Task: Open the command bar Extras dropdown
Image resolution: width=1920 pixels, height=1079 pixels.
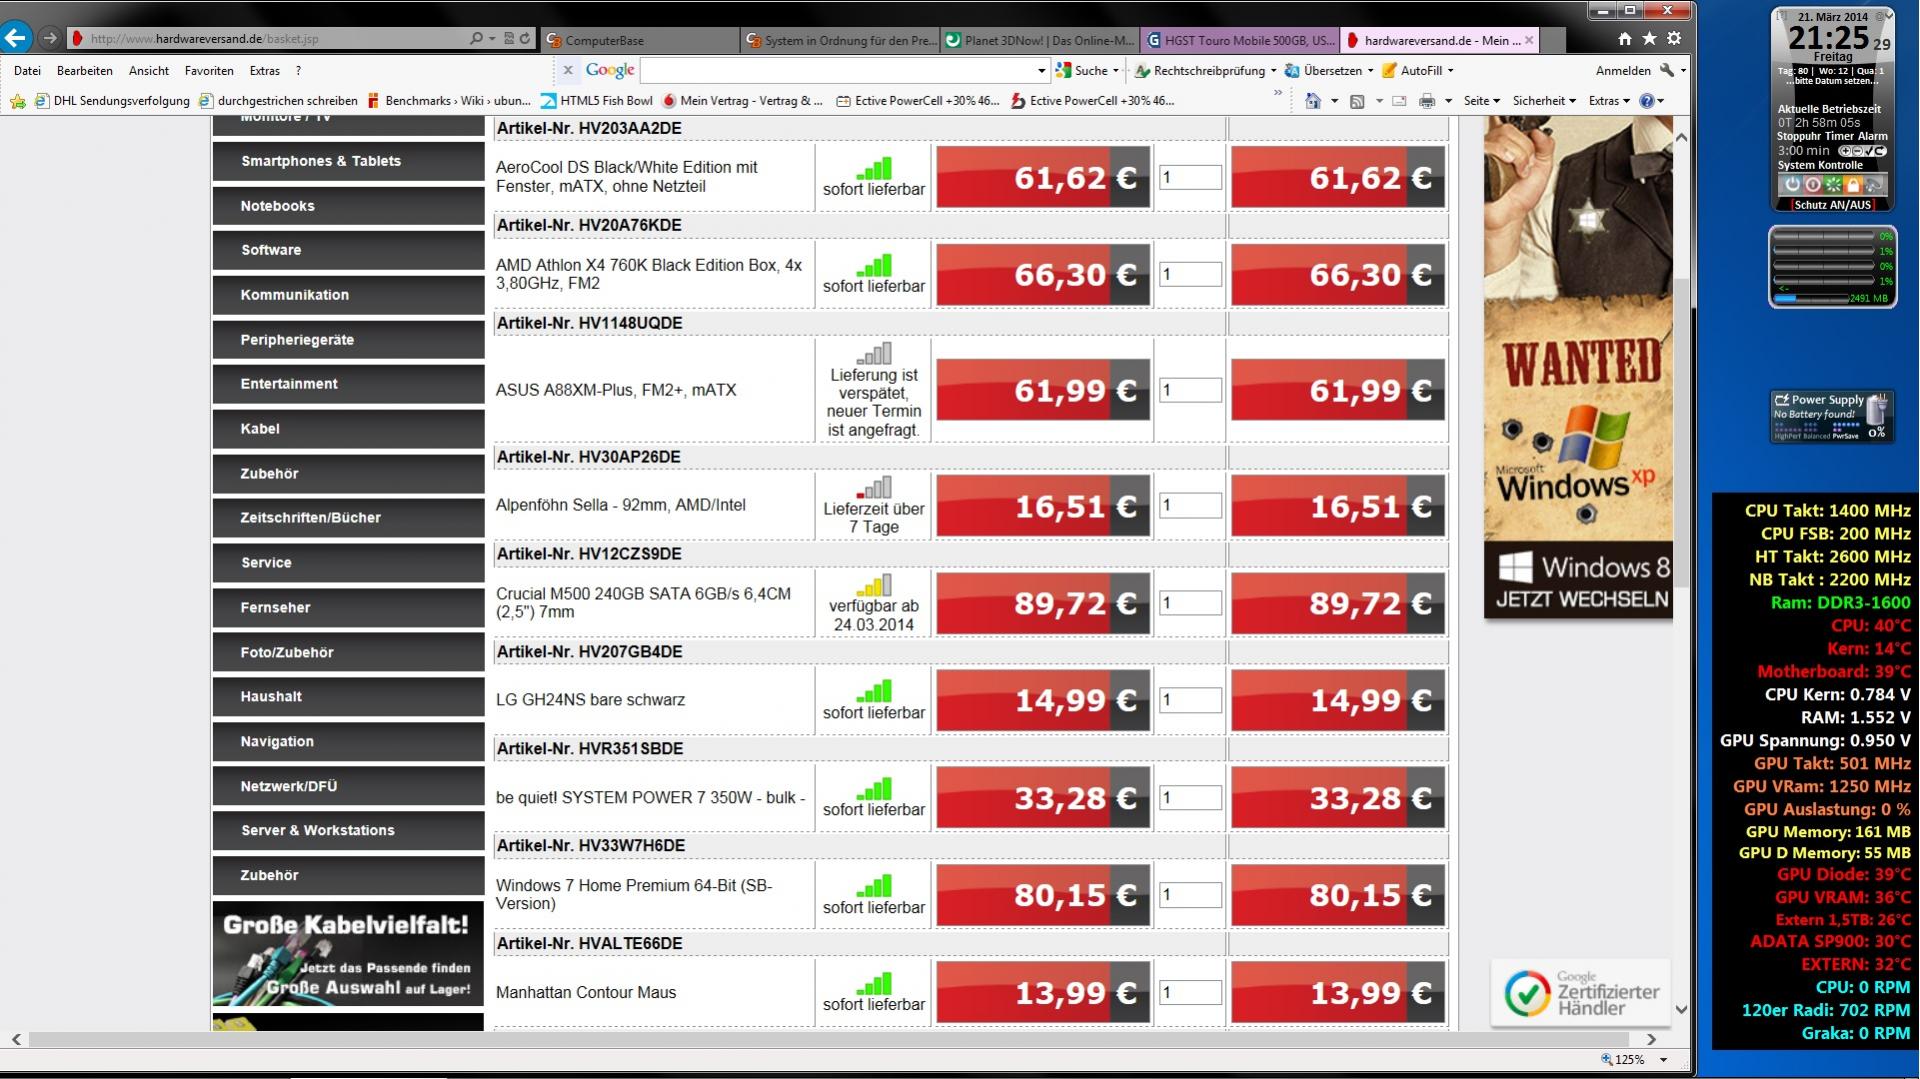Action: tap(1609, 101)
